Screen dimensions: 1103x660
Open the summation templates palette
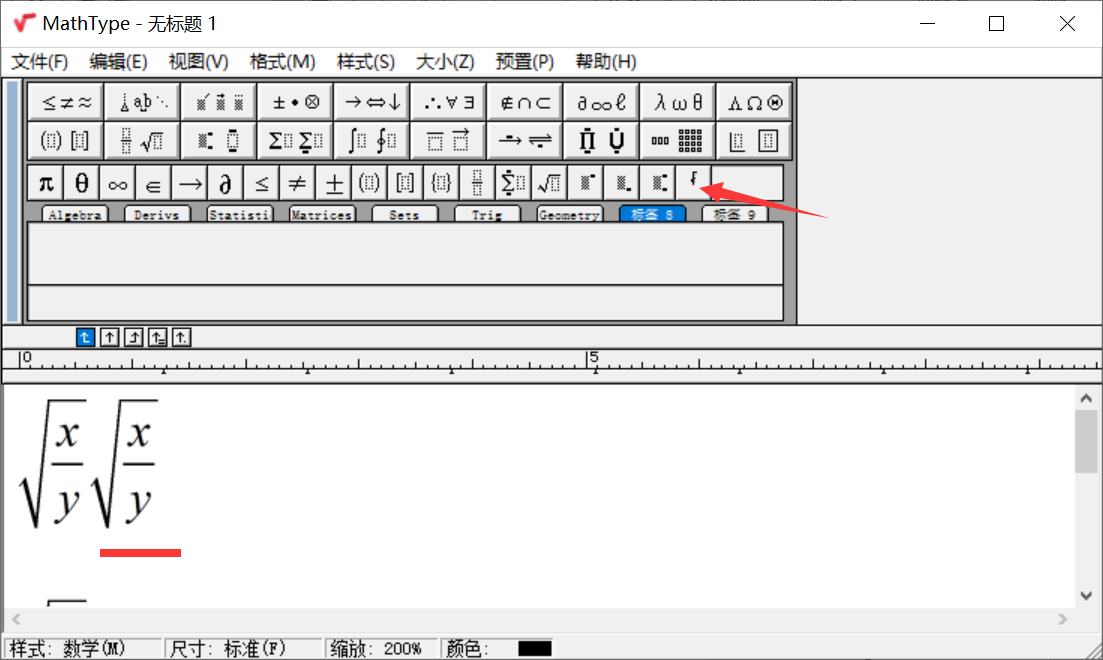295,141
